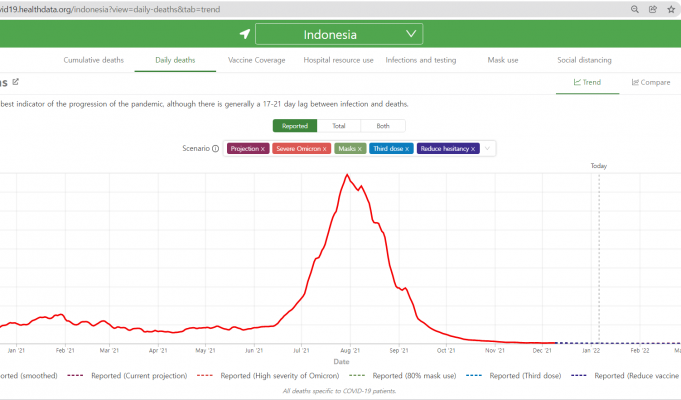Expand the Scenario selector dropdown arrow
The height and width of the screenshot is (400, 681).
(489, 149)
